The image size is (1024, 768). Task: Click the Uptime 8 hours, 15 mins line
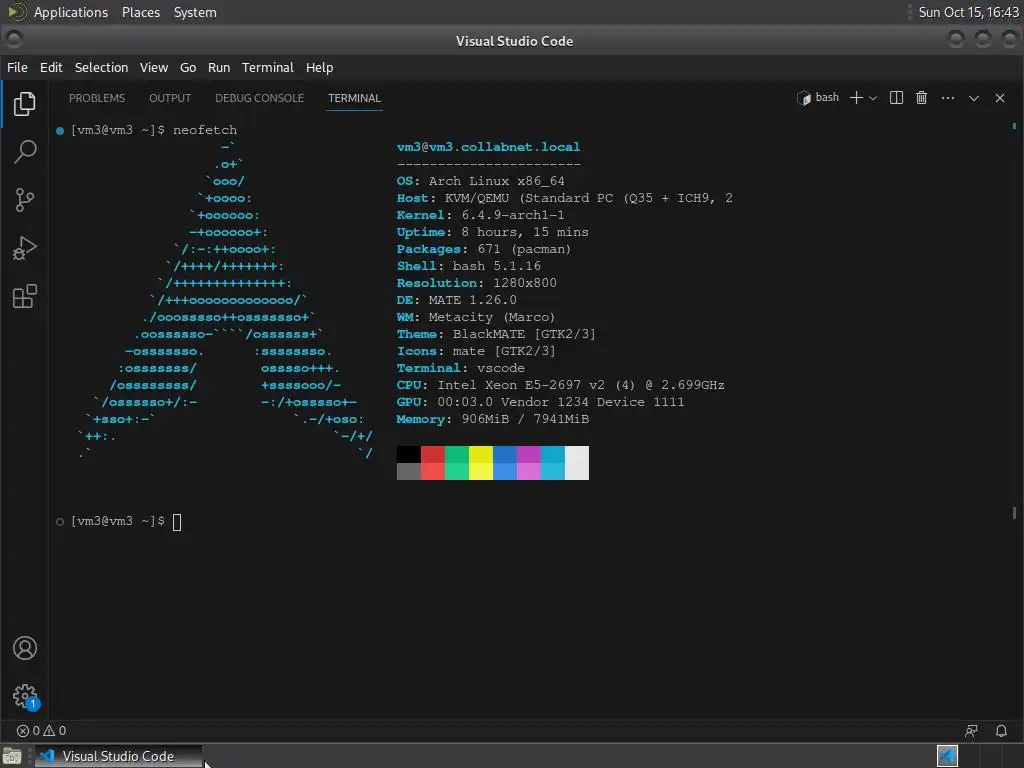click(x=492, y=232)
